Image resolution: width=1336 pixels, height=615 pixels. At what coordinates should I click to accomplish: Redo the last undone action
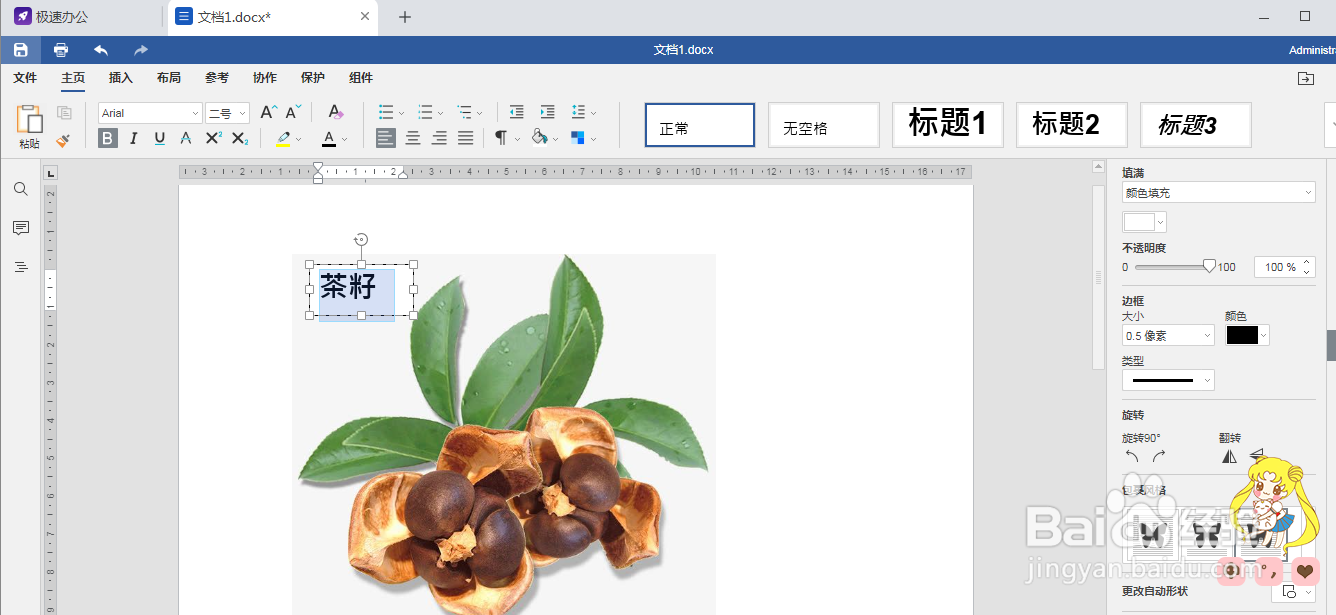141,50
